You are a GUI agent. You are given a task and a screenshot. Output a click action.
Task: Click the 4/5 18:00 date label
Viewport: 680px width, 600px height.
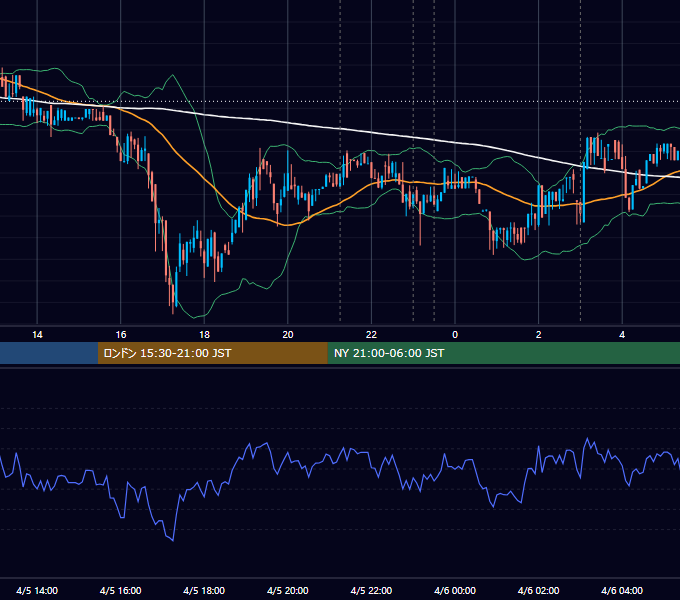(204, 590)
